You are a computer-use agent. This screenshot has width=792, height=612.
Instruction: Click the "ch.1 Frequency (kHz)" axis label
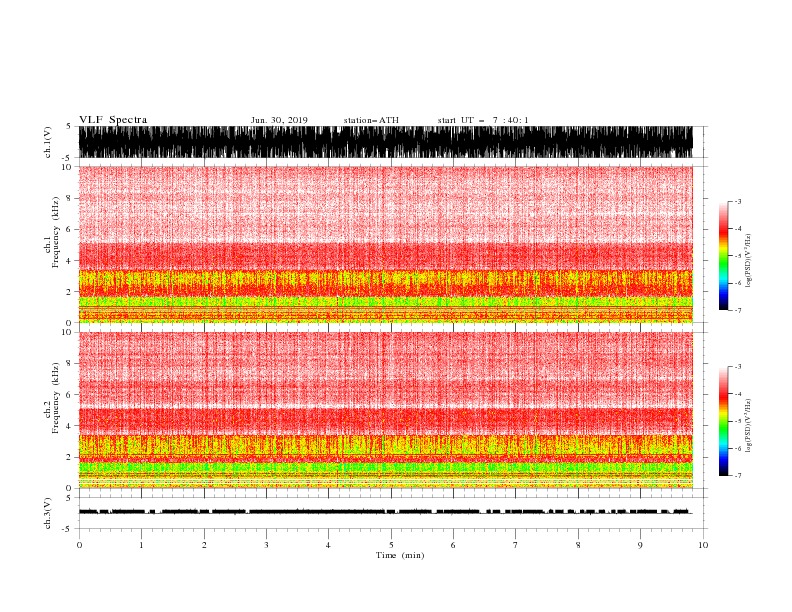[52, 232]
